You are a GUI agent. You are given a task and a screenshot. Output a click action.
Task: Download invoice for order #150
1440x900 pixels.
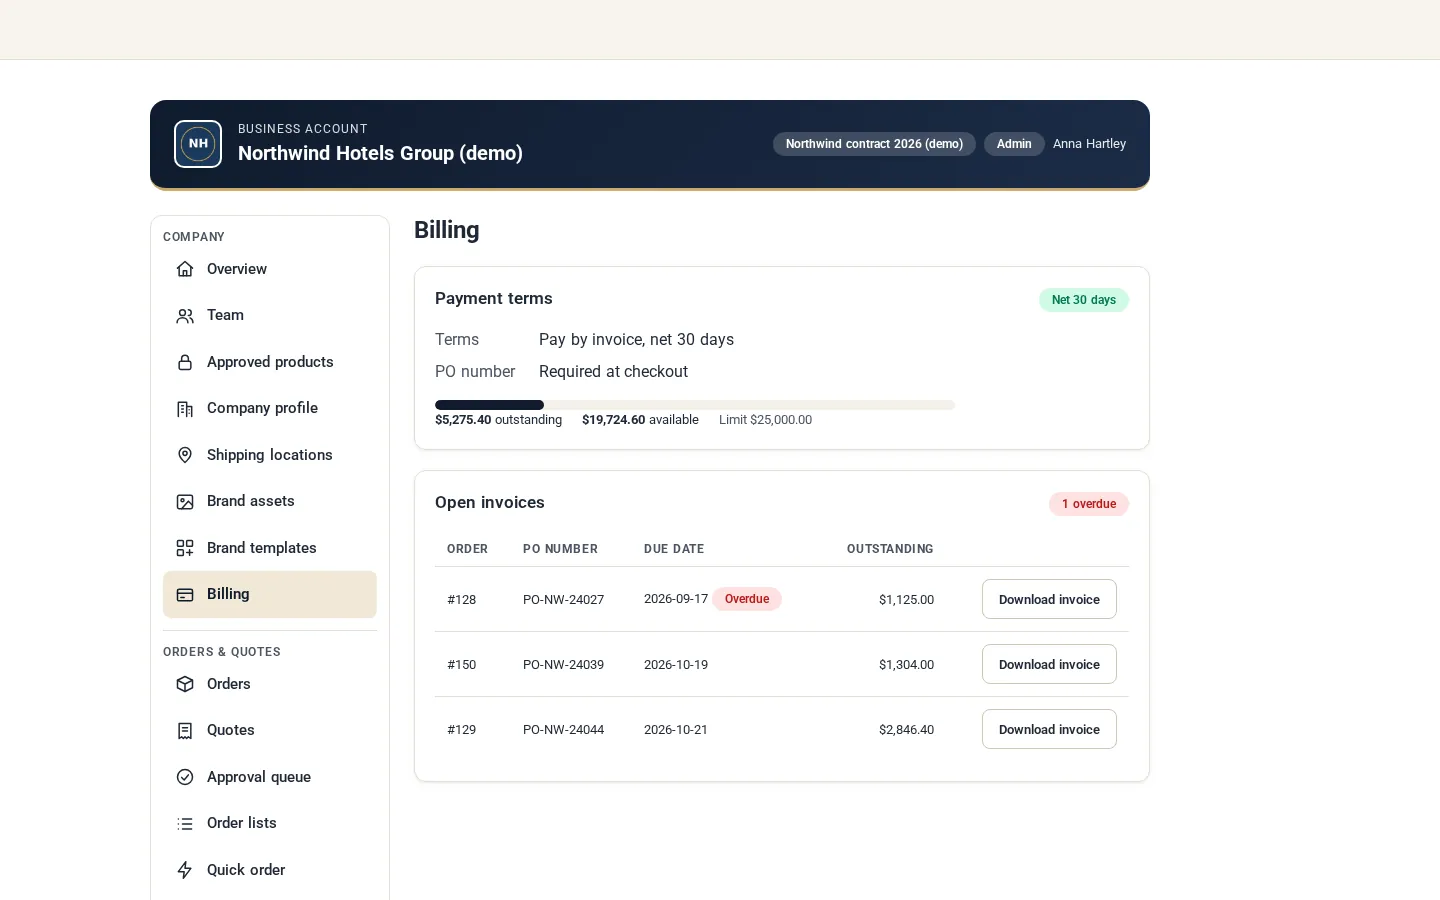click(1049, 664)
